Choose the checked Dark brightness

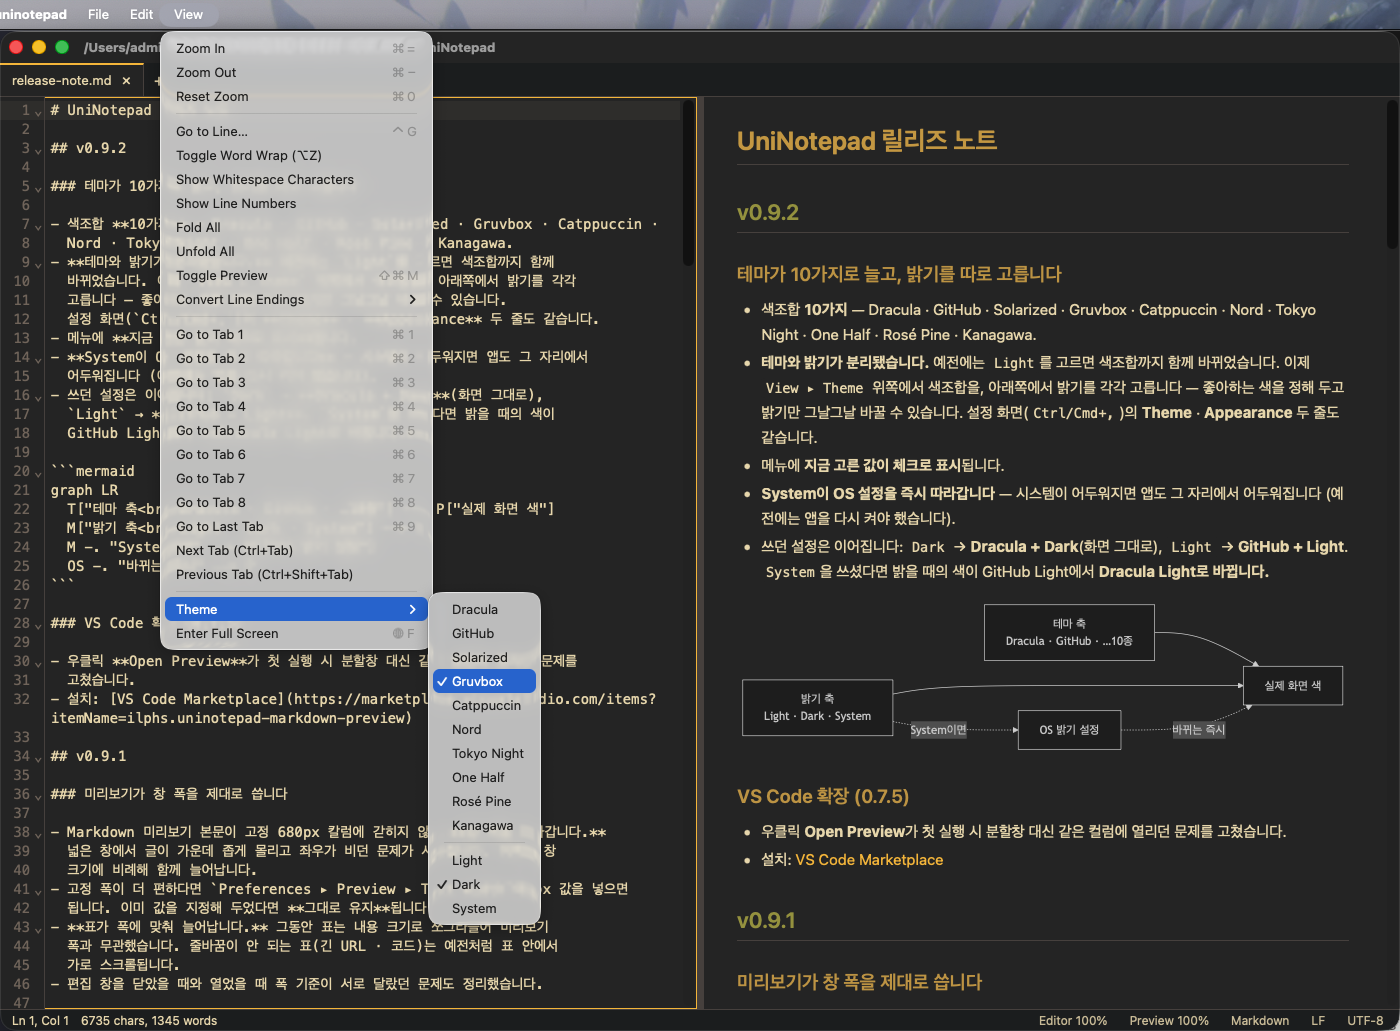[484, 884]
